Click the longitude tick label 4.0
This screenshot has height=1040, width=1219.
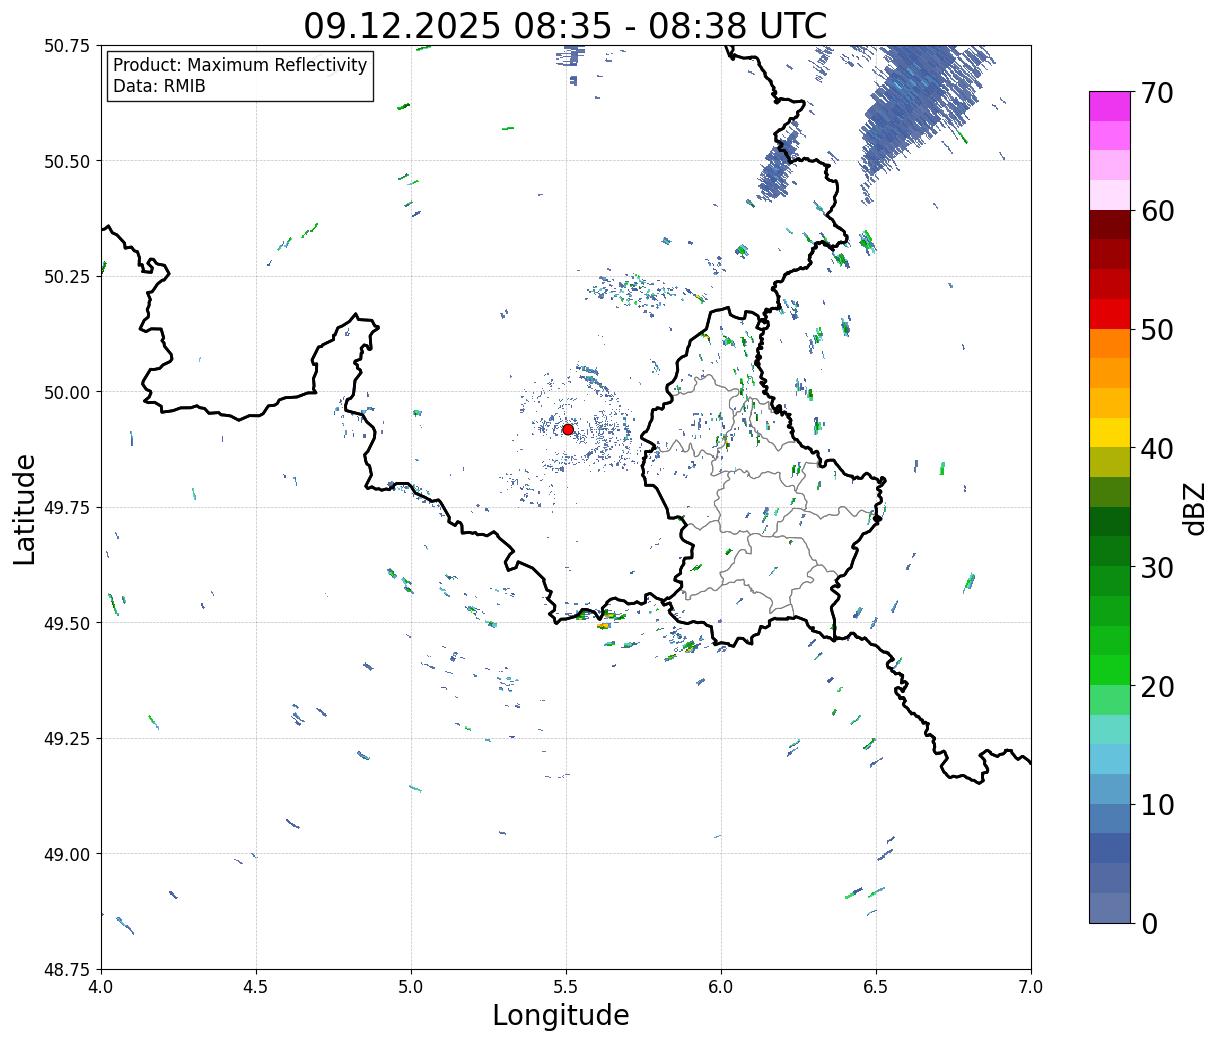tap(101, 986)
